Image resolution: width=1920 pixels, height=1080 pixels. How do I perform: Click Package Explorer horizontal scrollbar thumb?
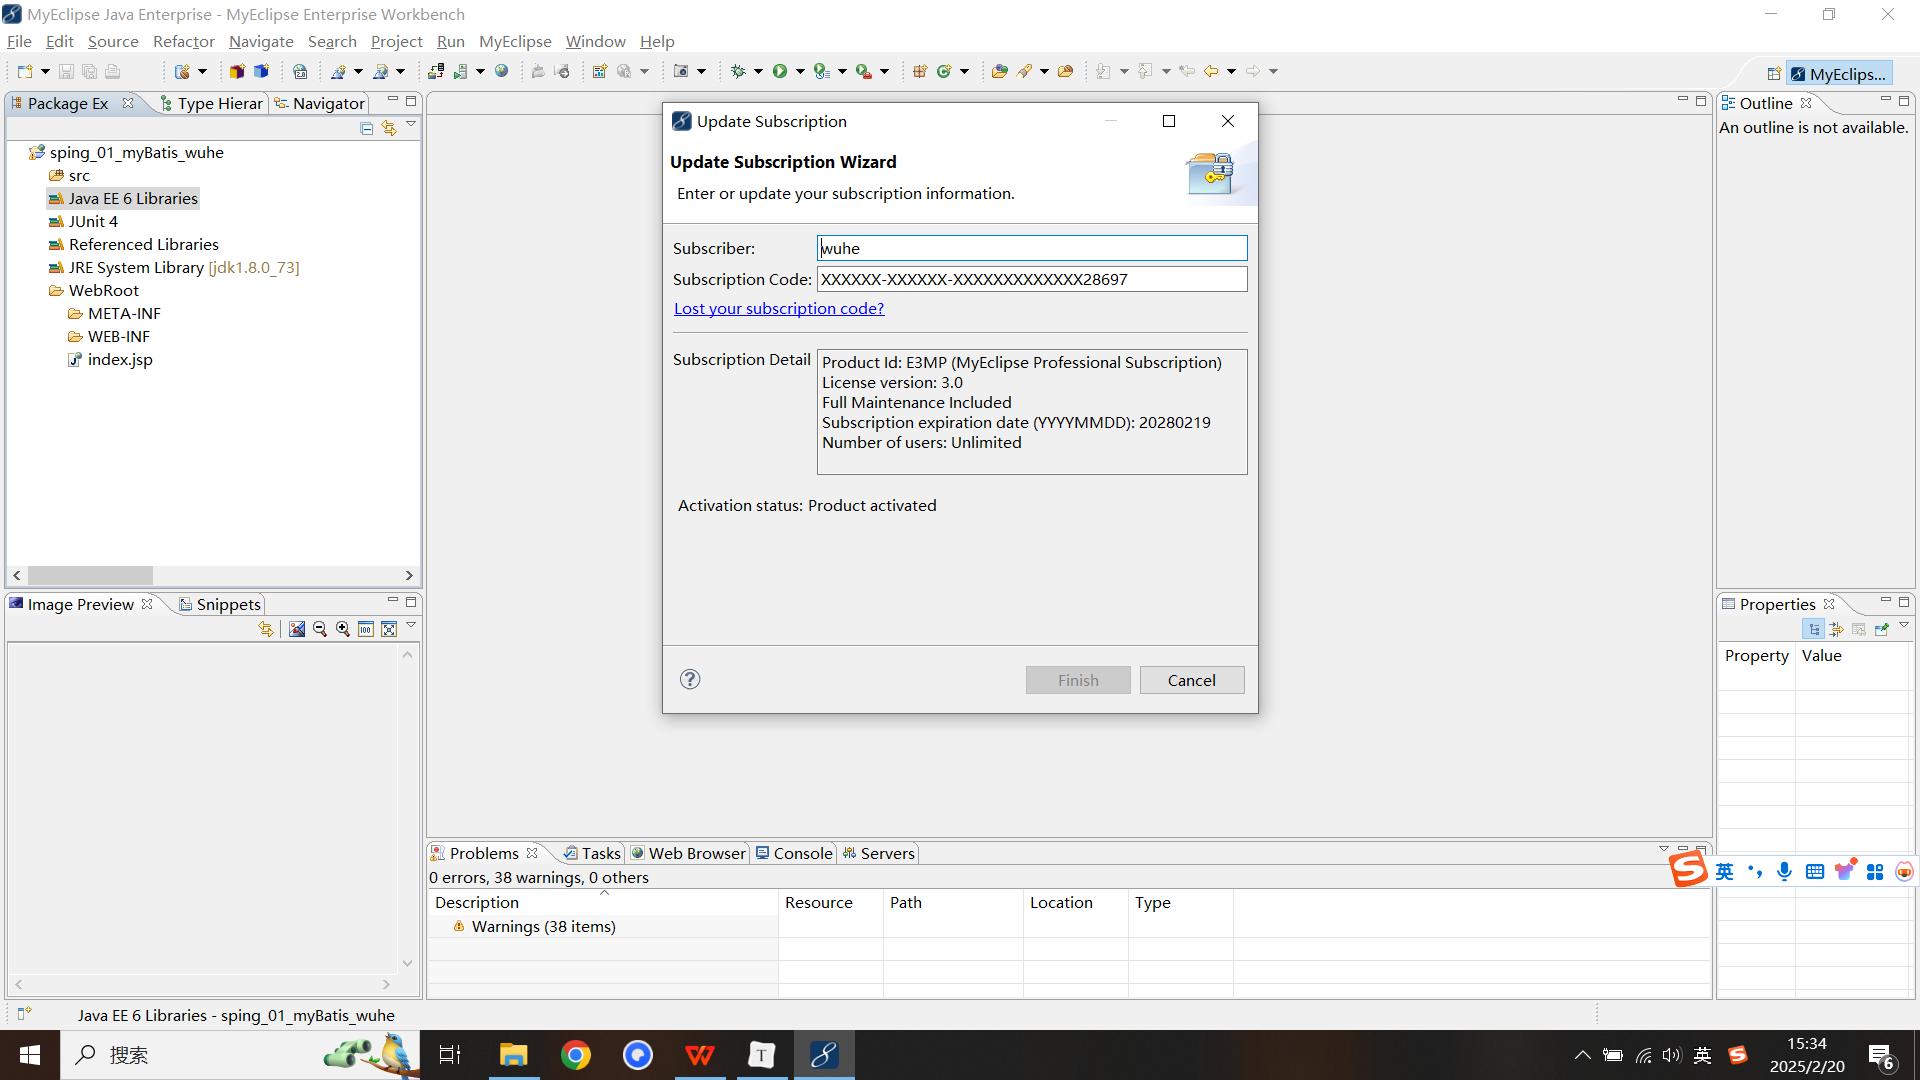click(90, 575)
